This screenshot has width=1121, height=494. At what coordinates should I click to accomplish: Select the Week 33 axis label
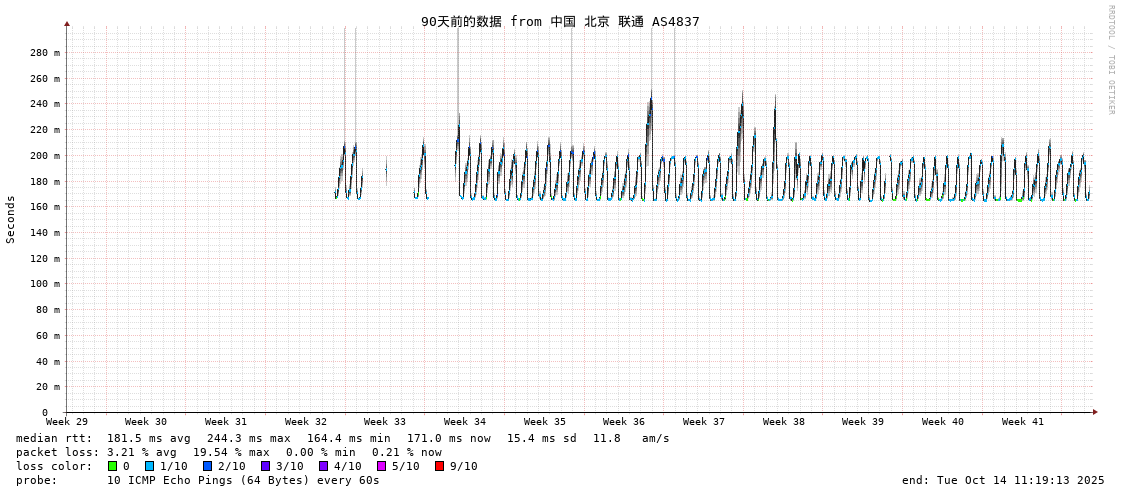coord(385,422)
